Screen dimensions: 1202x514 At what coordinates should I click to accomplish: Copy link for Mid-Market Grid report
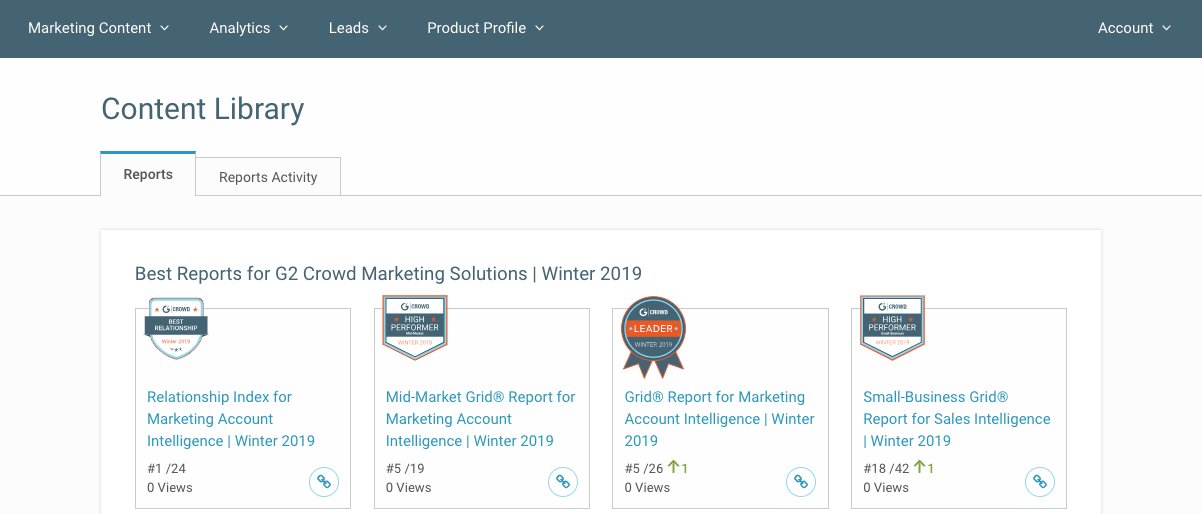563,482
